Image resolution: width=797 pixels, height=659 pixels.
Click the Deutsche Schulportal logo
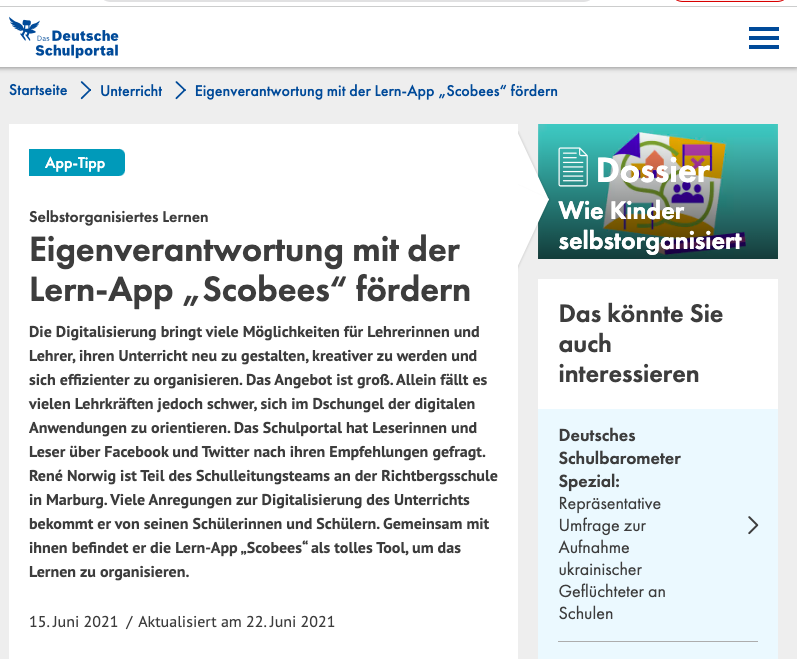tap(64, 37)
